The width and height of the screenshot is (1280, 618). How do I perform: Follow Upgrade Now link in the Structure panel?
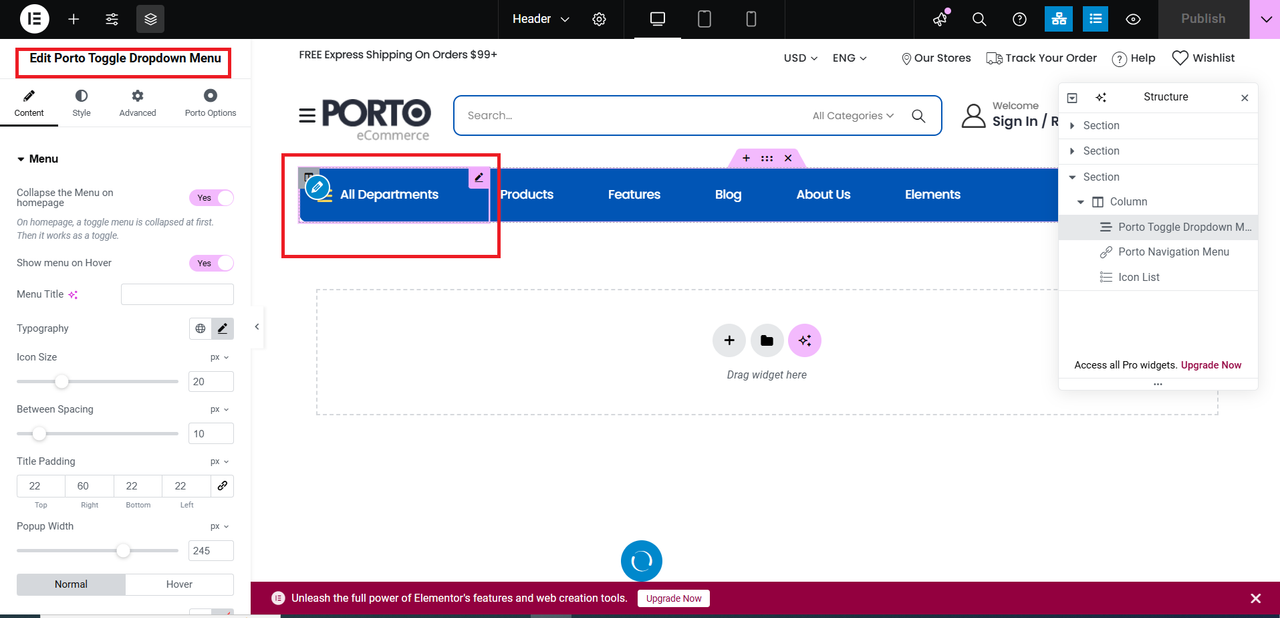point(1211,365)
